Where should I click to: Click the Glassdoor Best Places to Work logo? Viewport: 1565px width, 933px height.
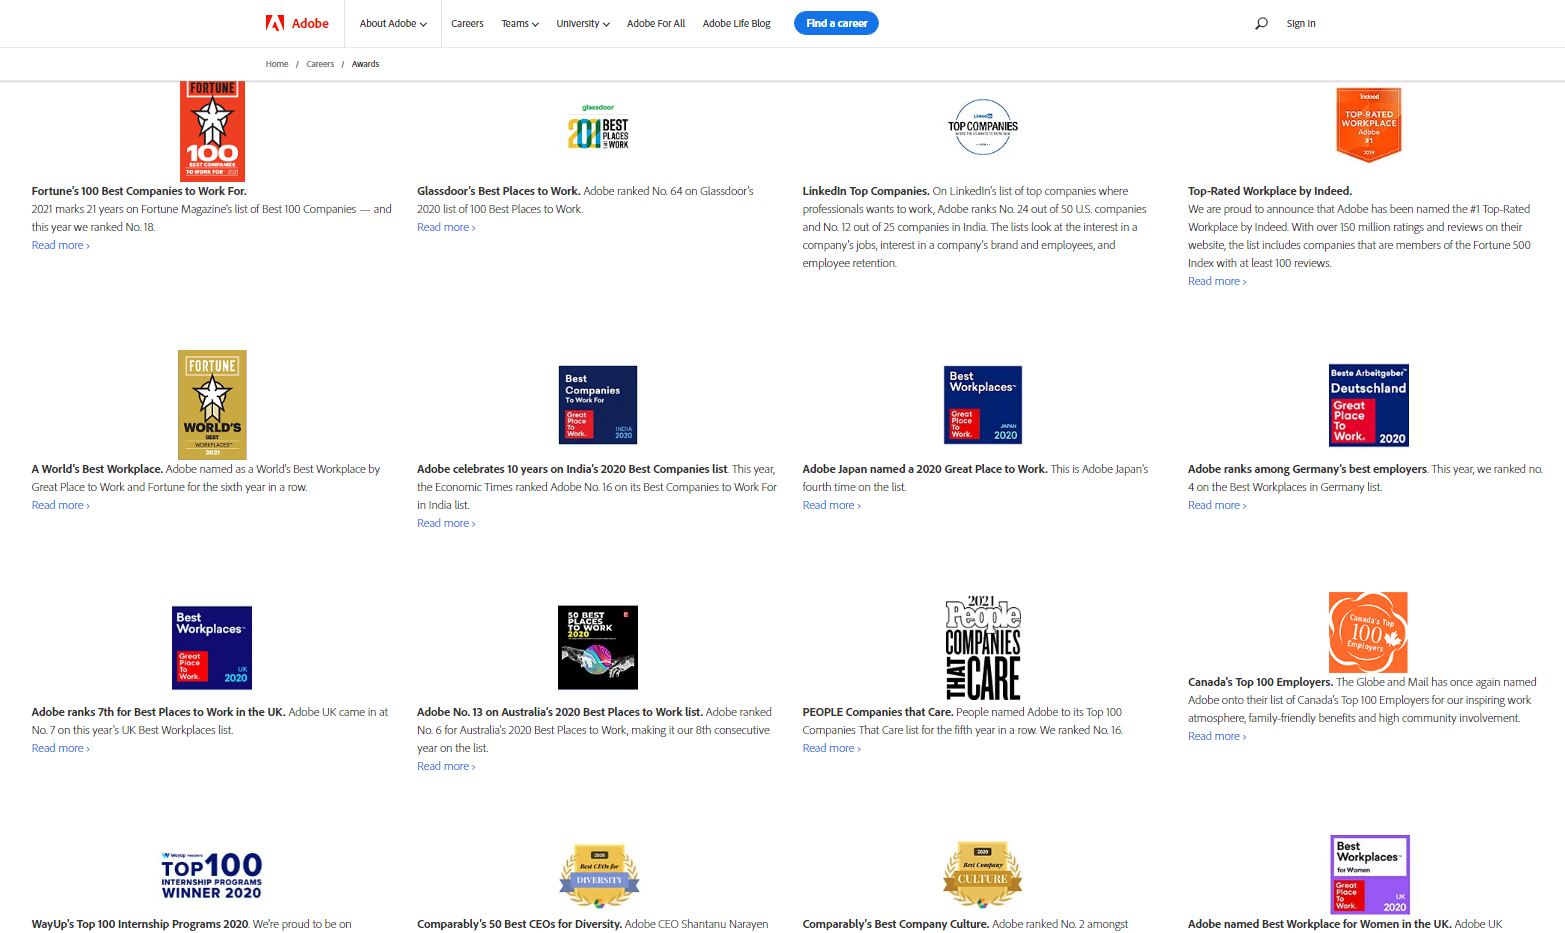pos(598,127)
